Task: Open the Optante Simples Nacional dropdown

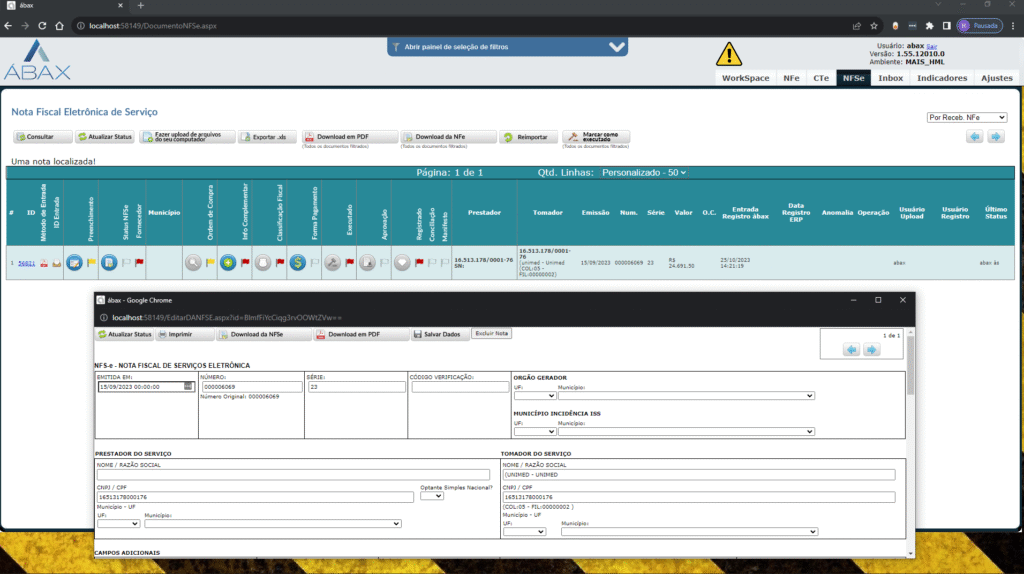Action: [431, 496]
